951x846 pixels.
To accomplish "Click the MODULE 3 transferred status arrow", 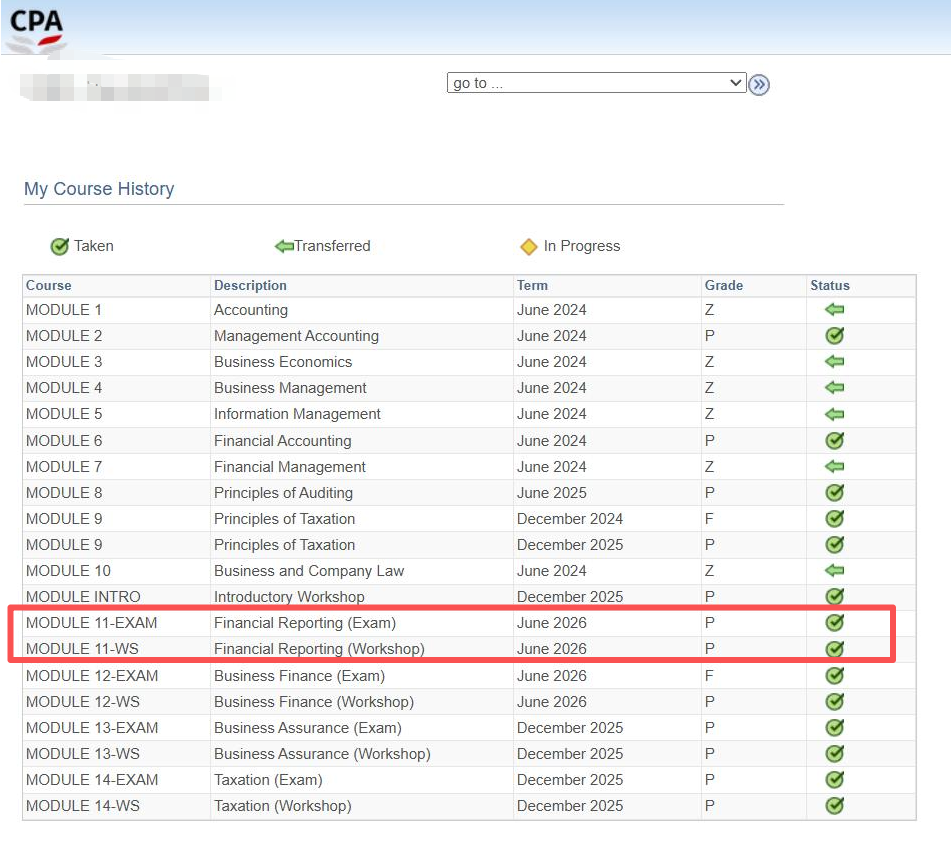I will [835, 362].
